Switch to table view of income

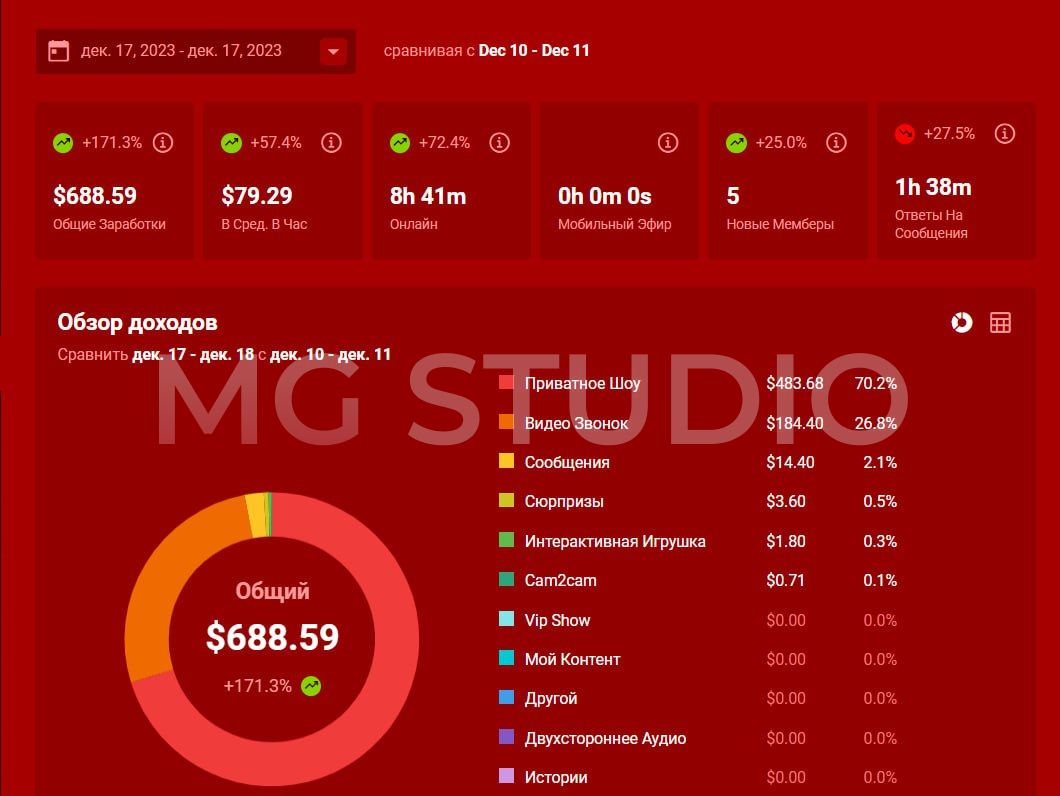point(1000,322)
